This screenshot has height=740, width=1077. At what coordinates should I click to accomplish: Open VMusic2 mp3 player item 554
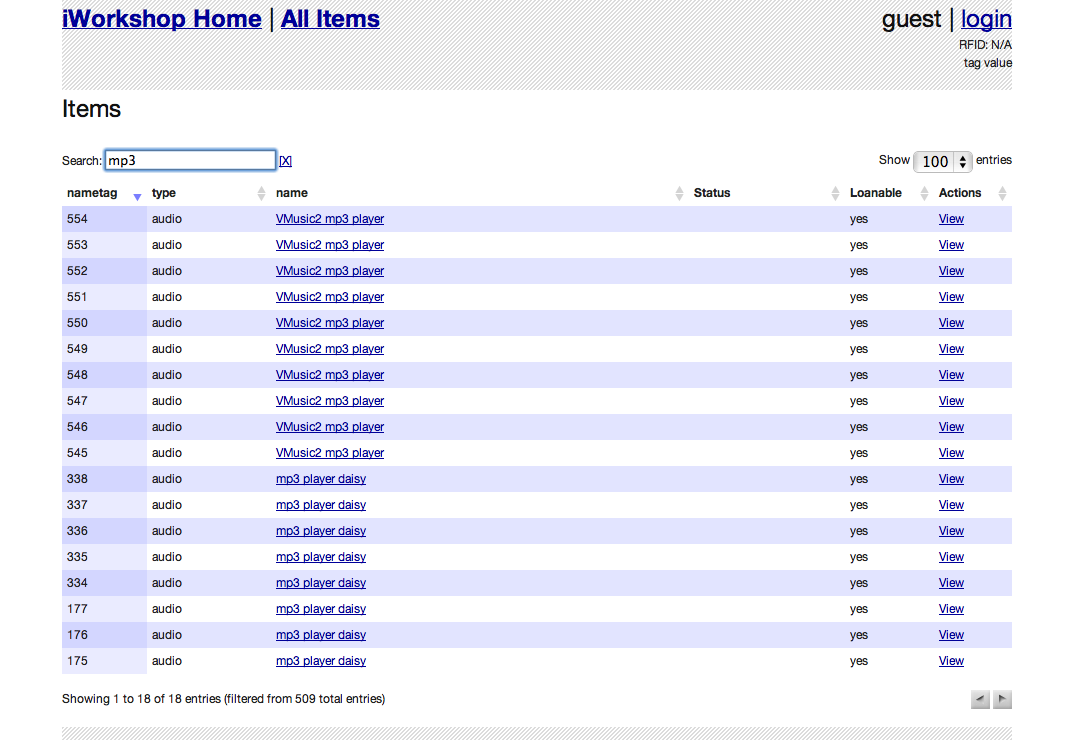coord(330,219)
